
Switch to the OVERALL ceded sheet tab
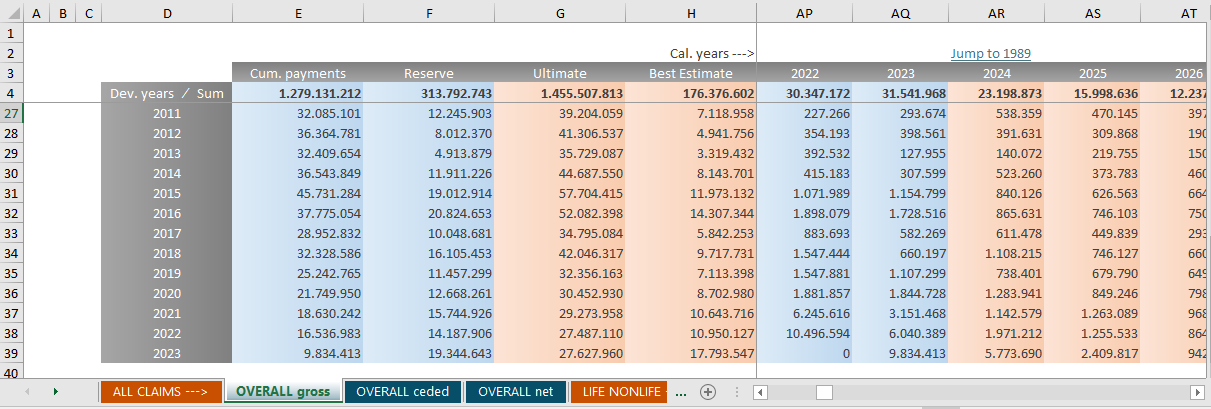(402, 392)
